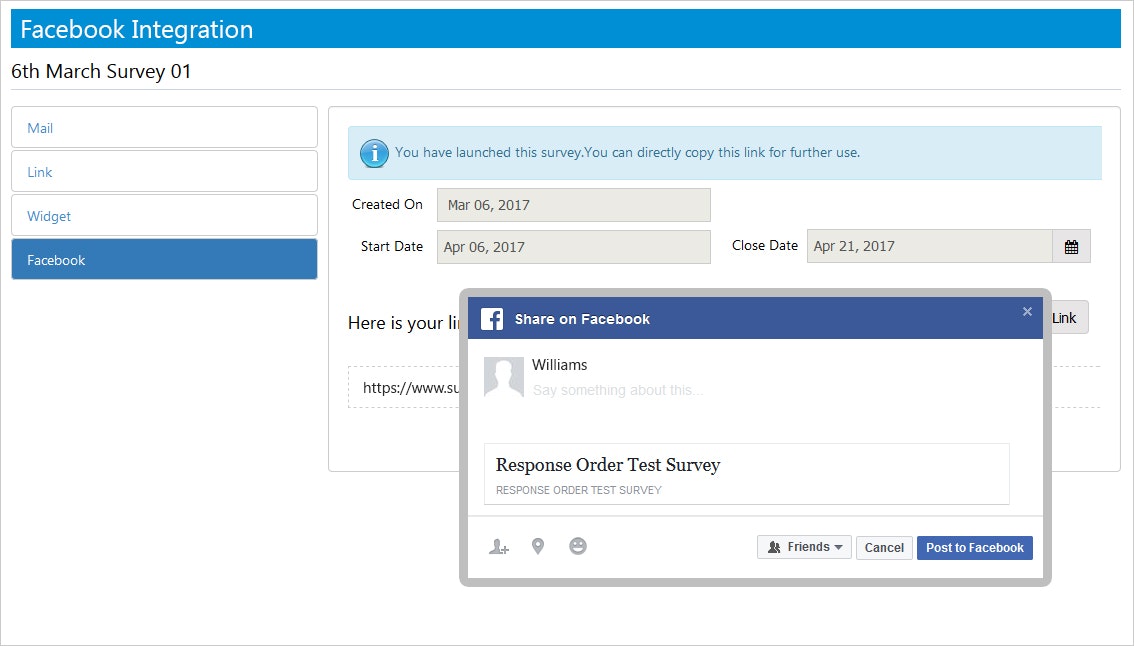Close the Share on Facebook dialog
Viewport: 1134px width, 646px height.
[x=1027, y=312]
